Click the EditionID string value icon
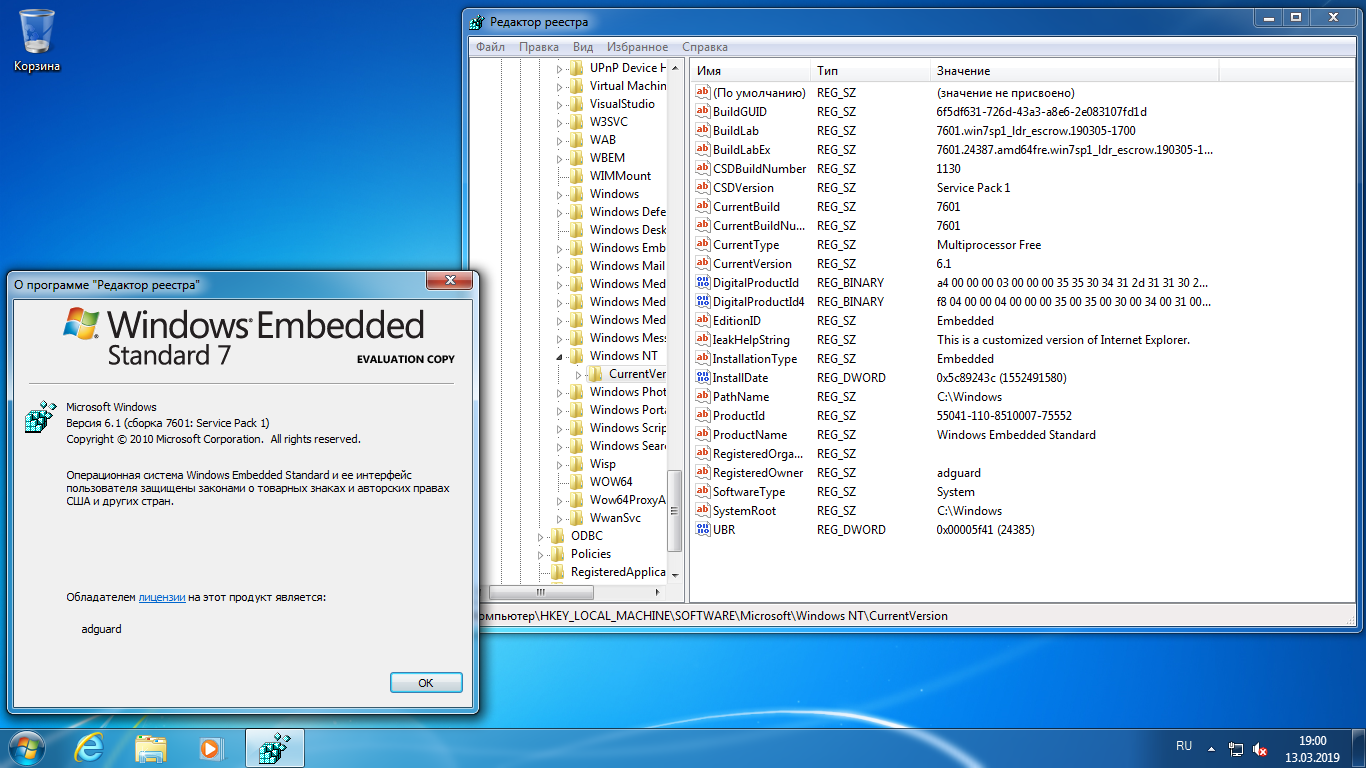 (702, 321)
